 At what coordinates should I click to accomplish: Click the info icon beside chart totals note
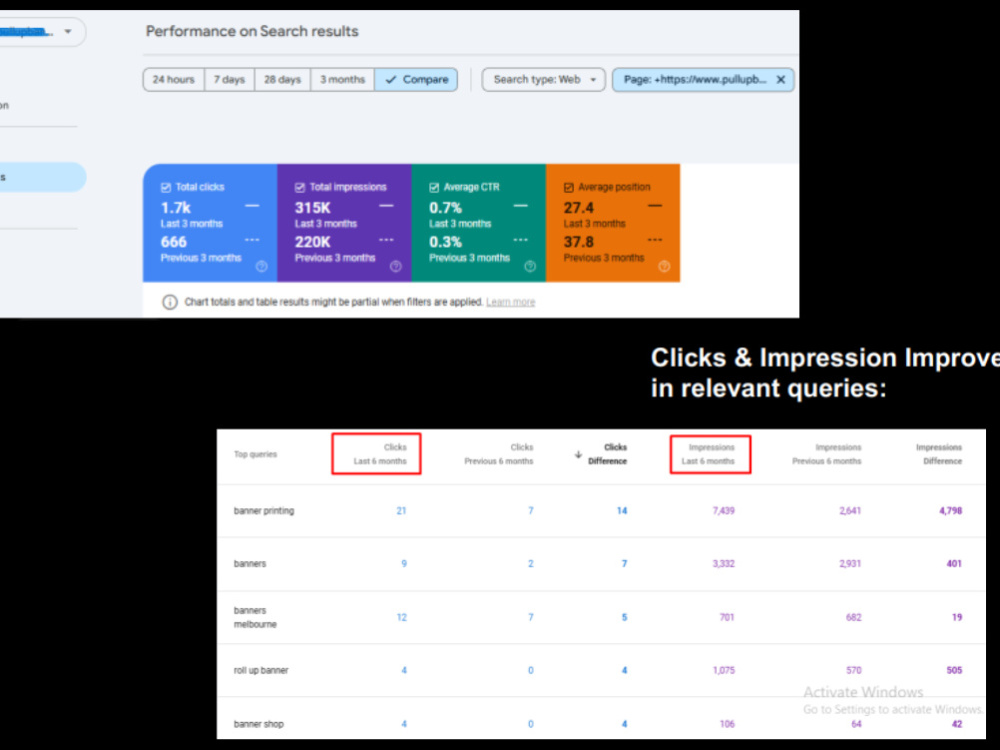pyautogui.click(x=170, y=302)
